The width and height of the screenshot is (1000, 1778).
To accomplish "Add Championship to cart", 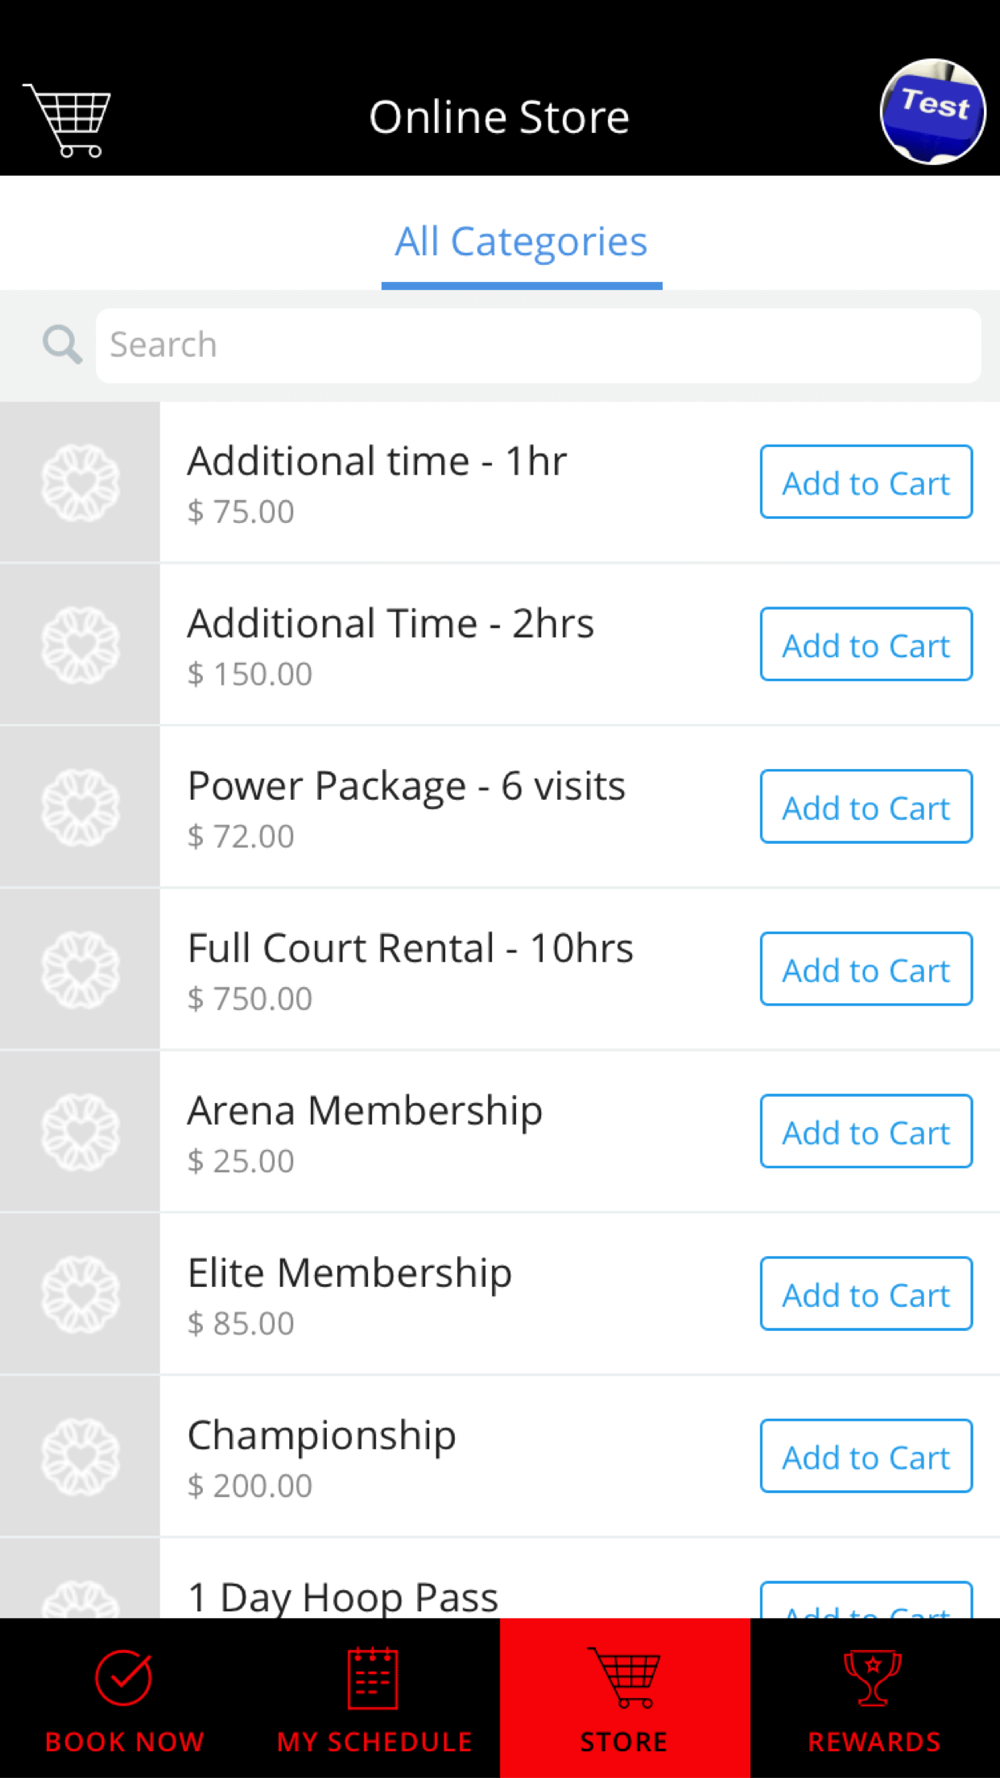I will click(x=866, y=1457).
